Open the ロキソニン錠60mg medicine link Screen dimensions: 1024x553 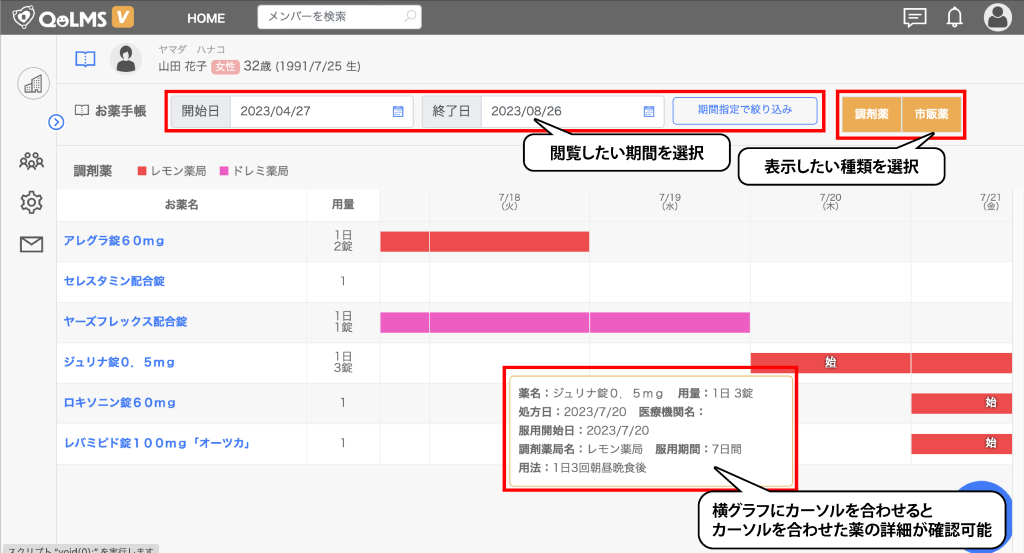tap(119, 403)
